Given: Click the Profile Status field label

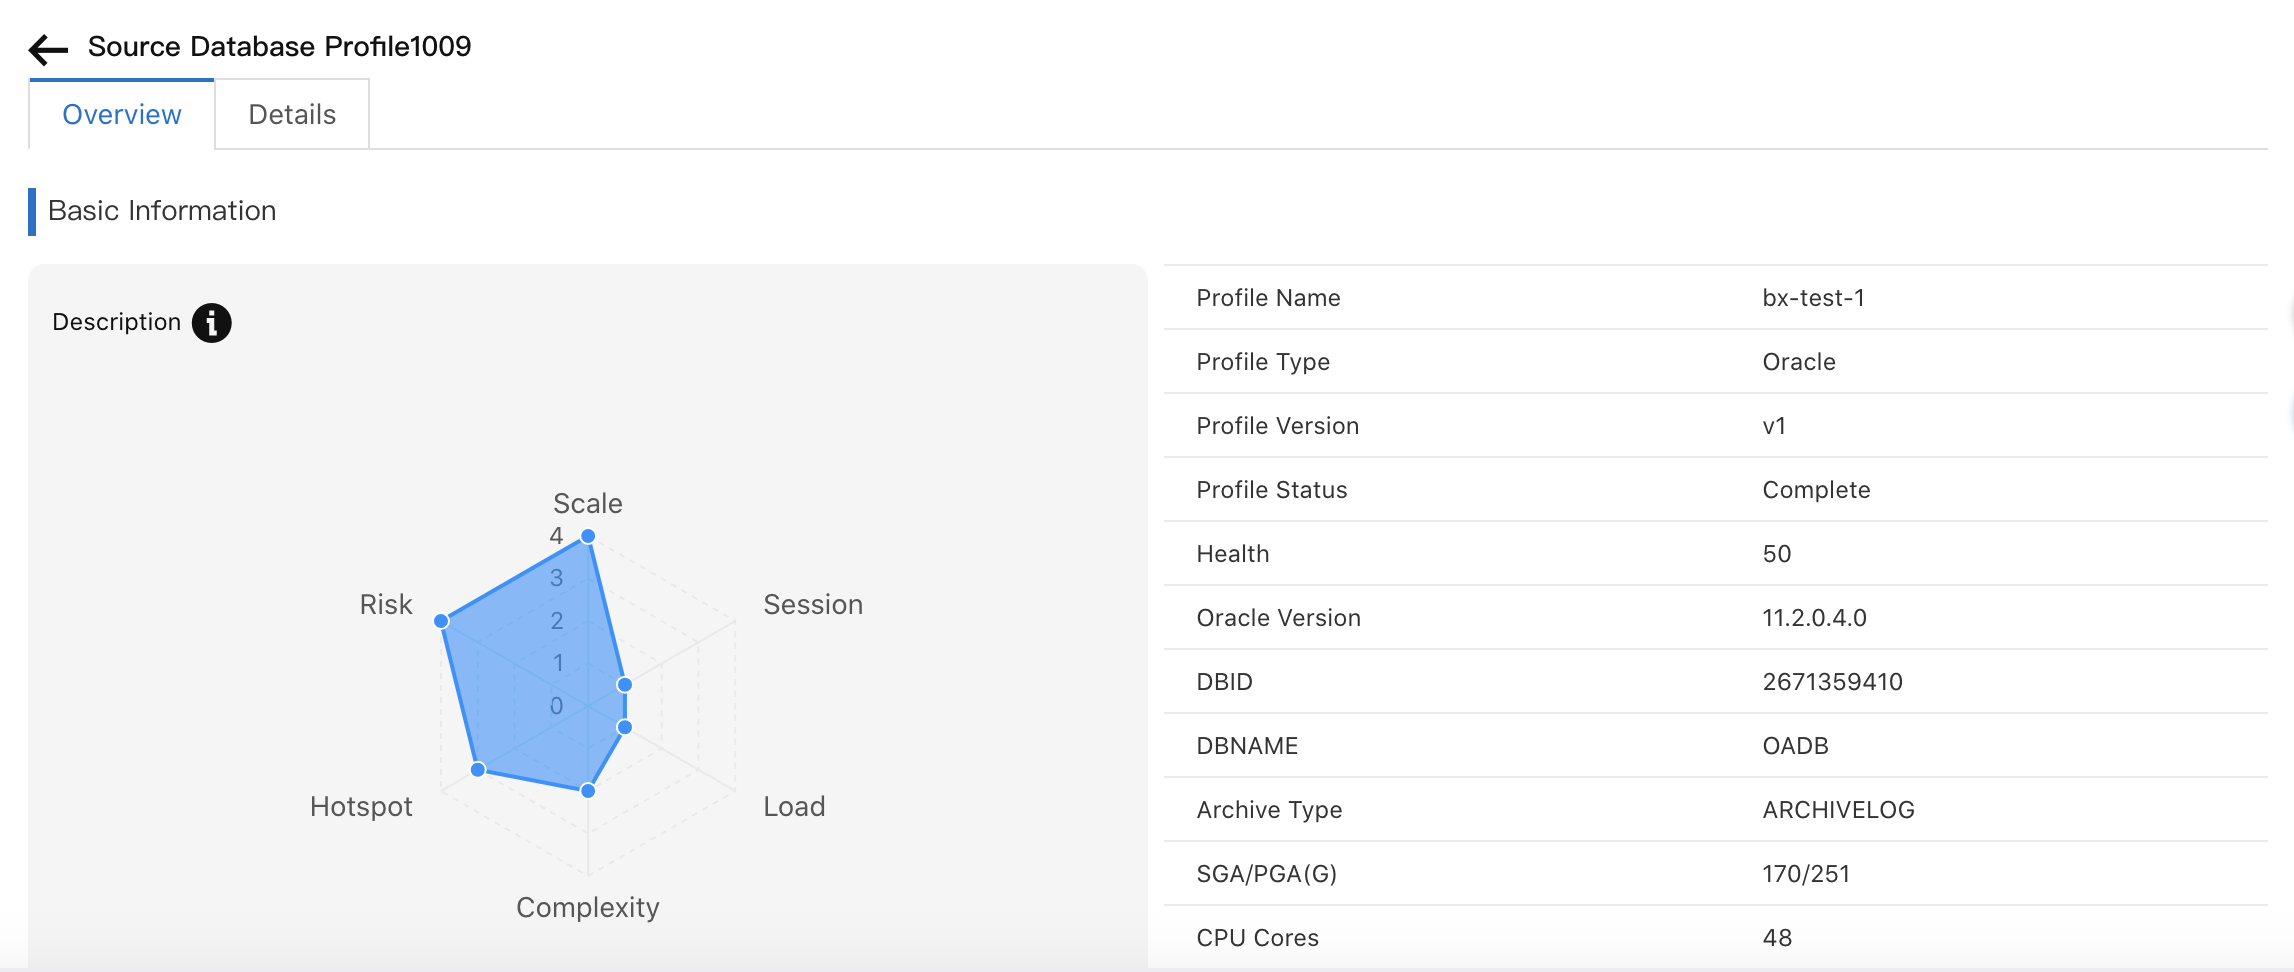Looking at the screenshot, I should click(x=1272, y=490).
